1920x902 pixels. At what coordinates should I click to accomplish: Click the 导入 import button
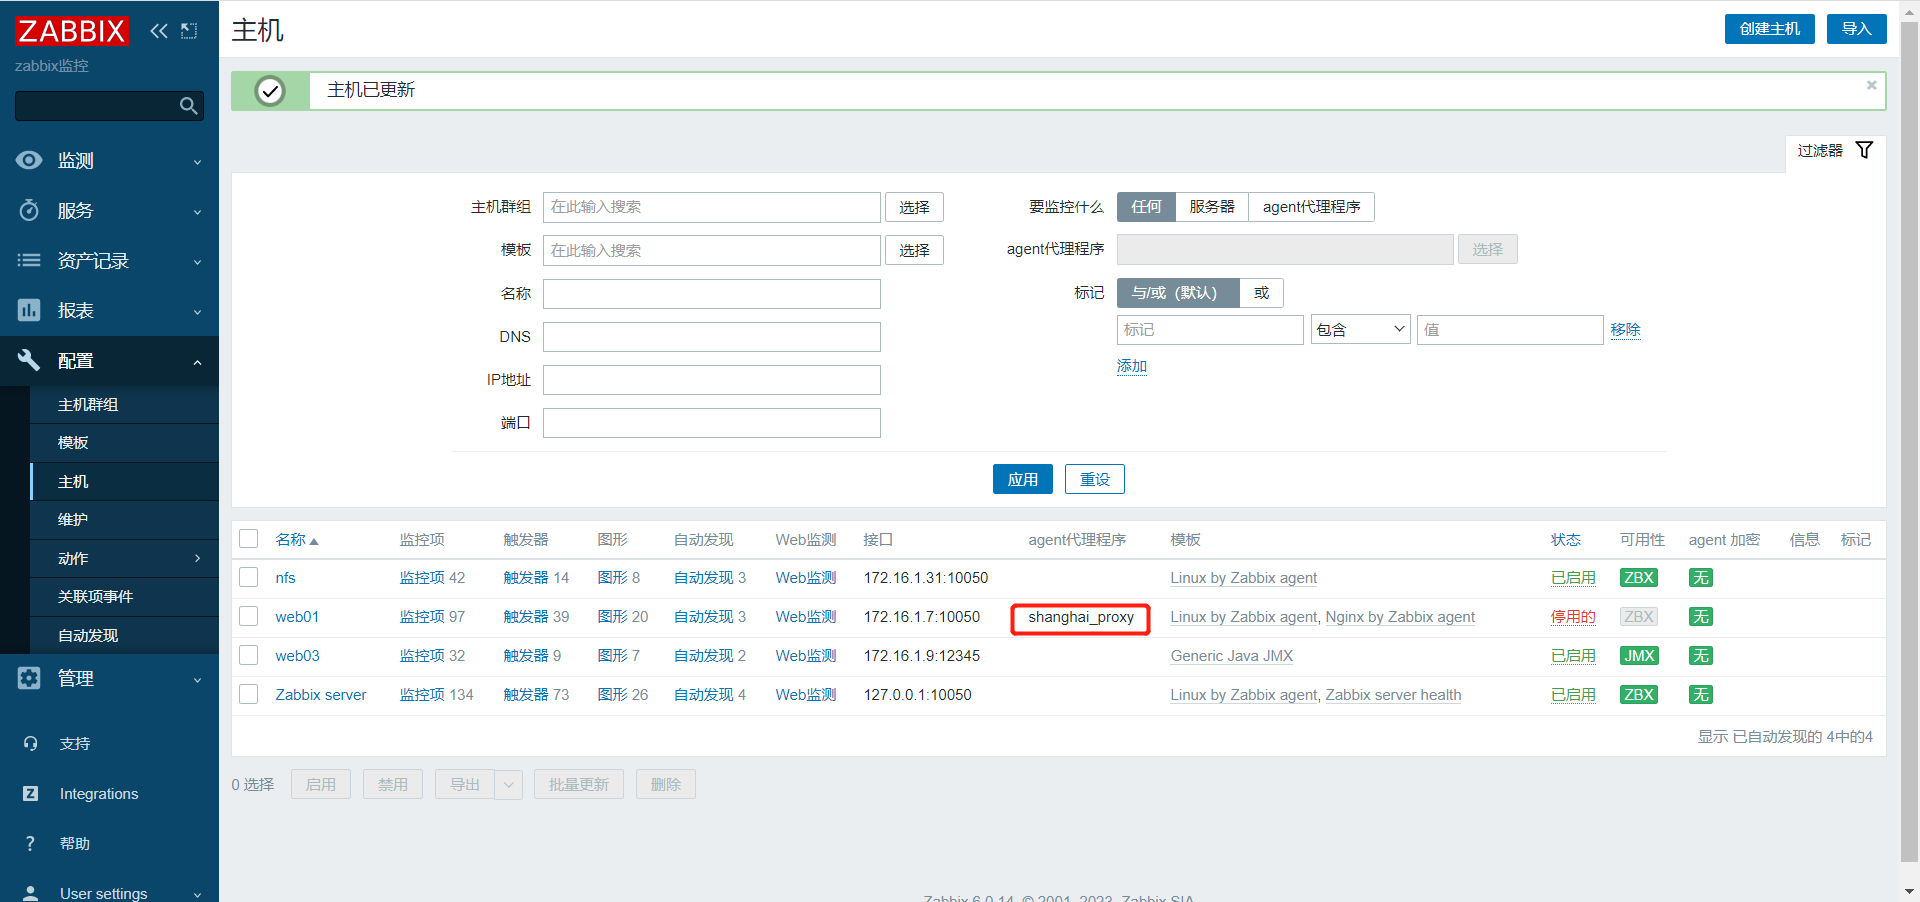pyautogui.click(x=1856, y=29)
